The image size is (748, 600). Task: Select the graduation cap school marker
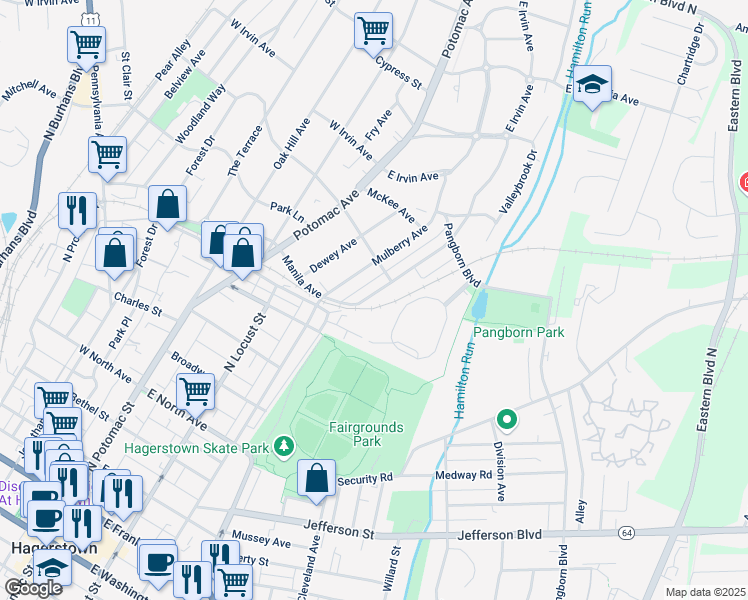point(592,86)
